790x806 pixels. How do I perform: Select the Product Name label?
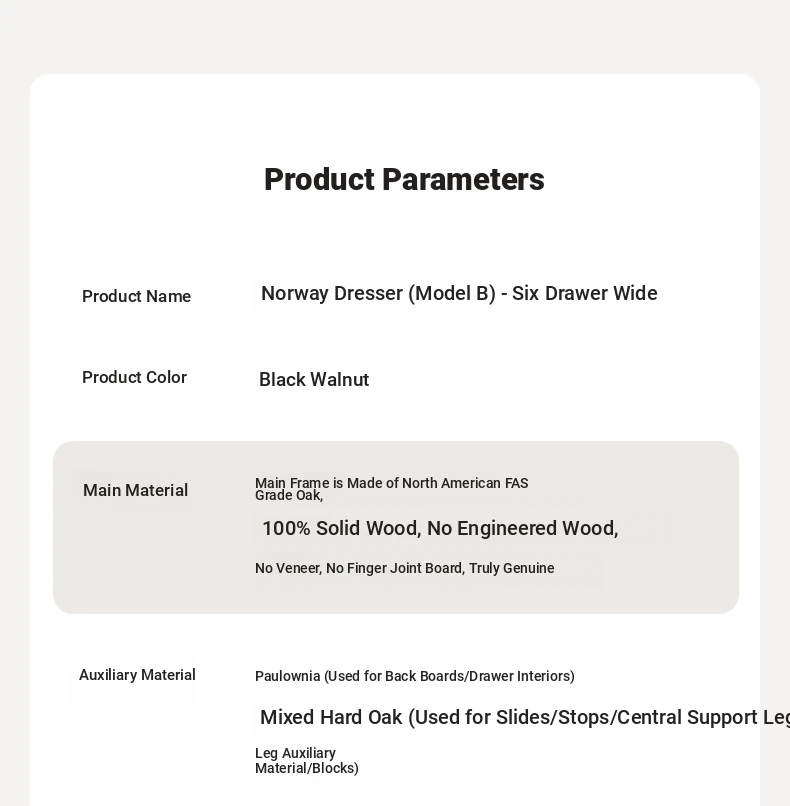point(136,296)
